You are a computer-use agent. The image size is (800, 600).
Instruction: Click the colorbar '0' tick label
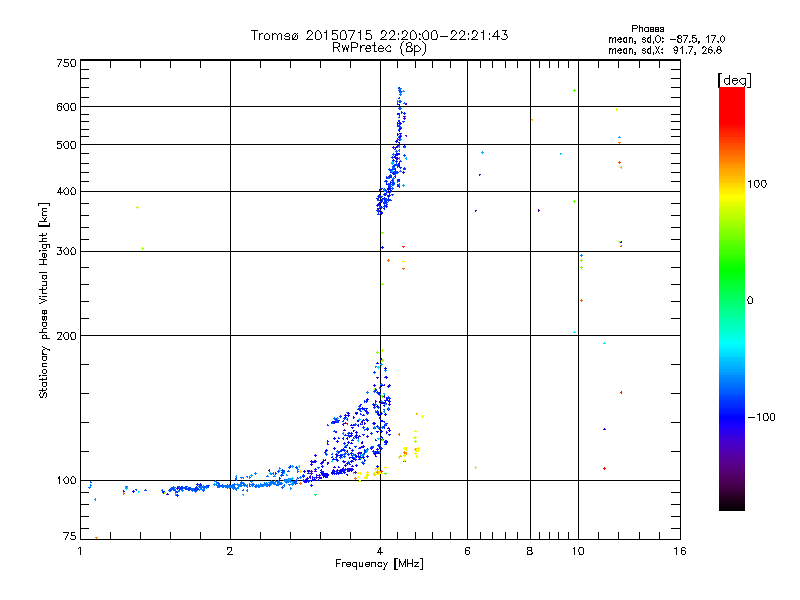(x=750, y=300)
